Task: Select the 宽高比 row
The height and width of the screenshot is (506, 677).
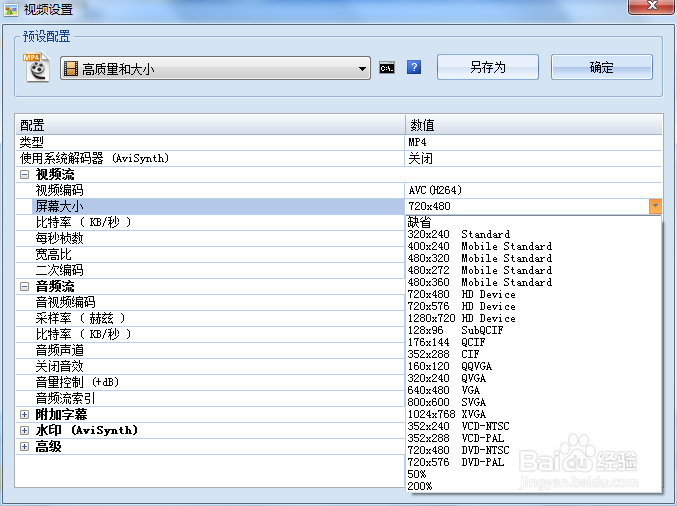Action: (210, 254)
